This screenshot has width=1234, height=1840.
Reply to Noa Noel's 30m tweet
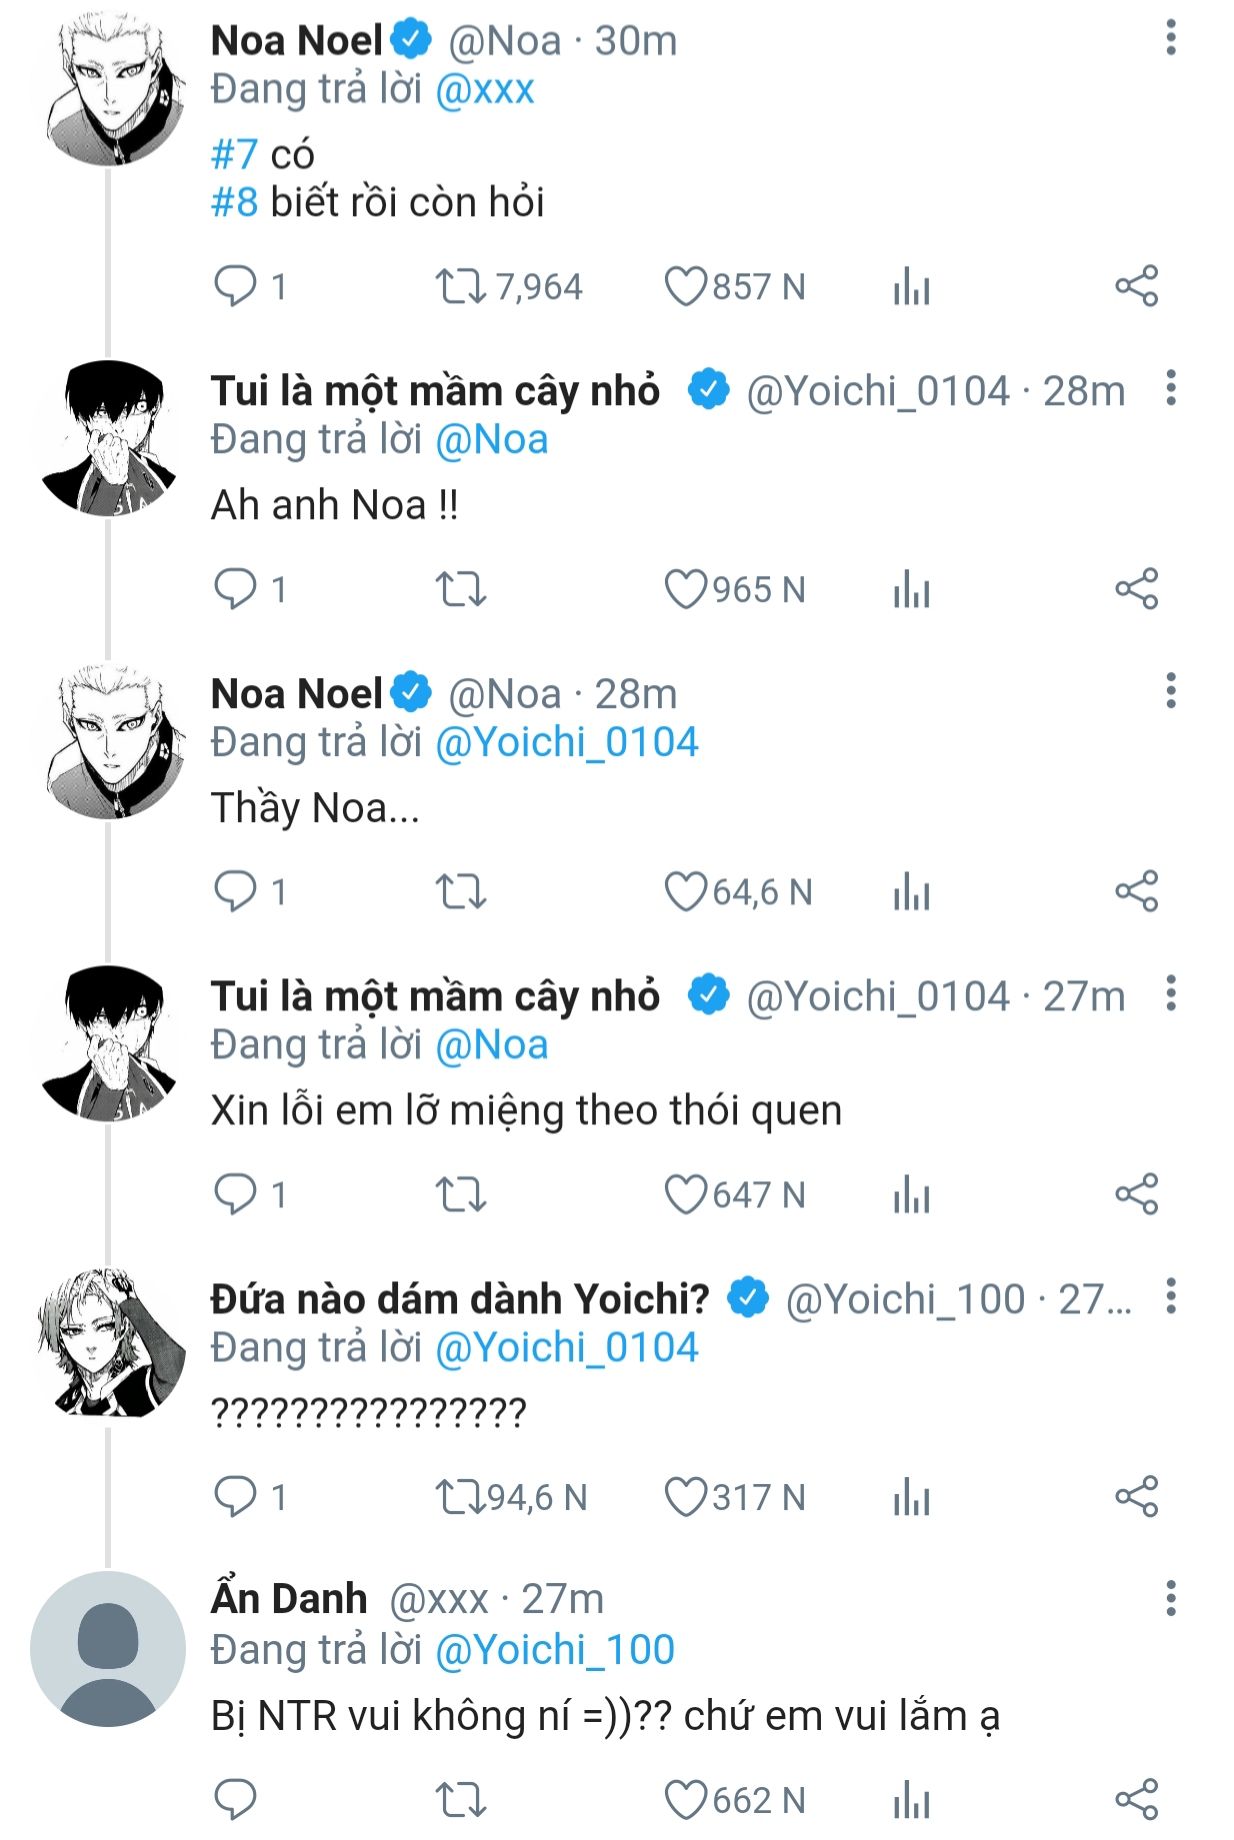(236, 286)
